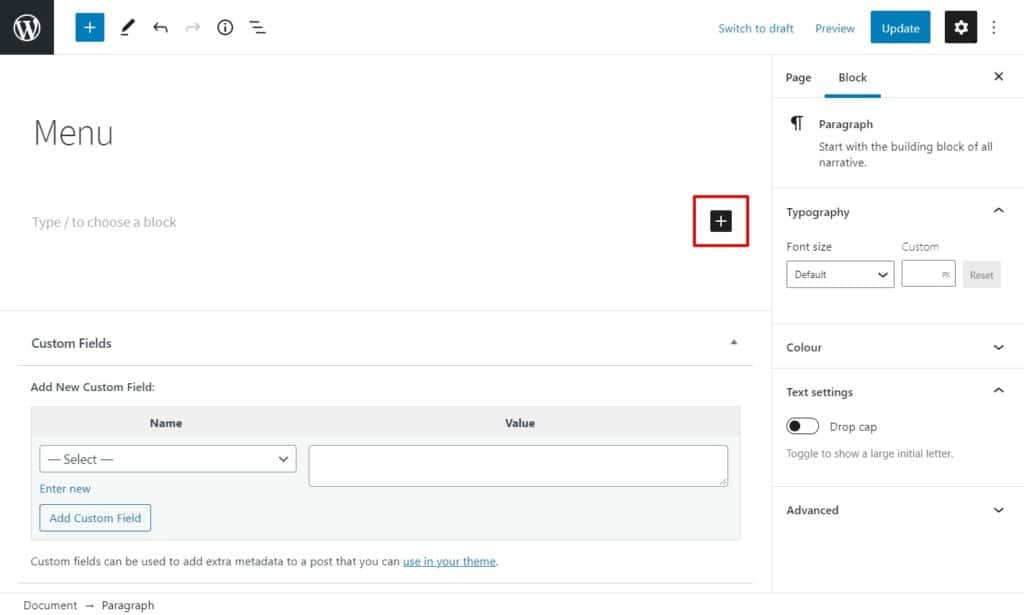
Task: Collapse the Typography section
Action: click(997, 211)
